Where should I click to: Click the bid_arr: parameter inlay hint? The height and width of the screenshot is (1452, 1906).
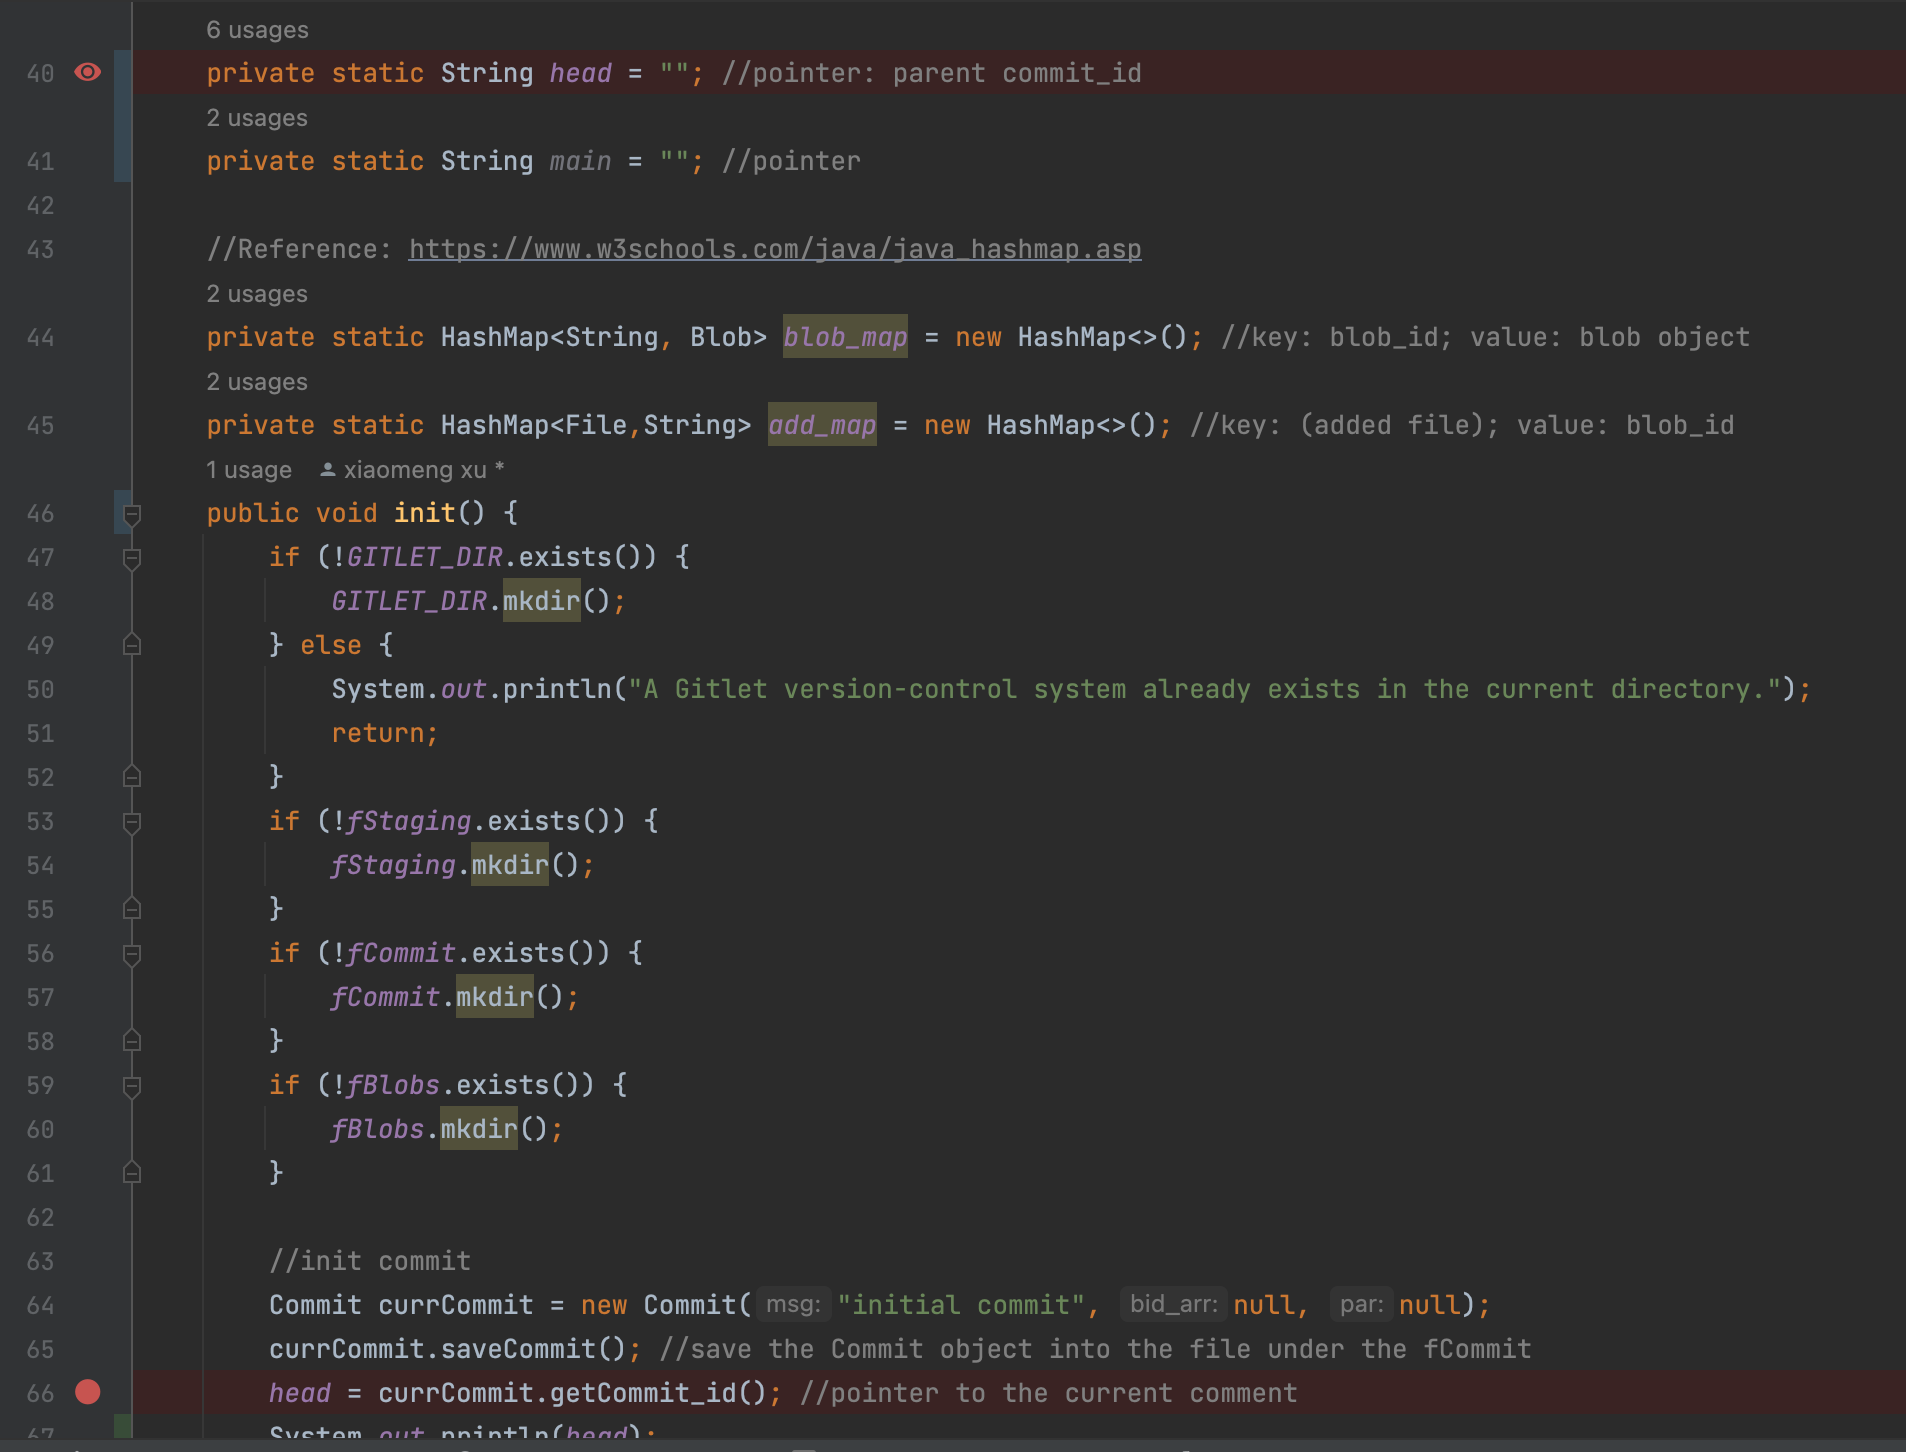point(1173,1305)
